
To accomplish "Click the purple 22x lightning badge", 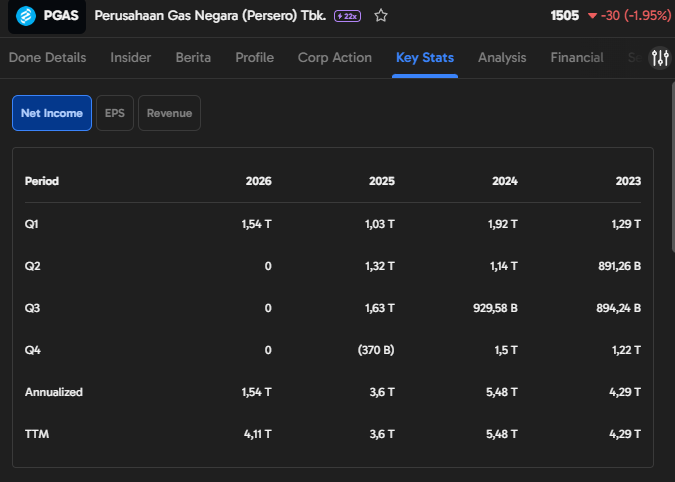I will 347,16.
